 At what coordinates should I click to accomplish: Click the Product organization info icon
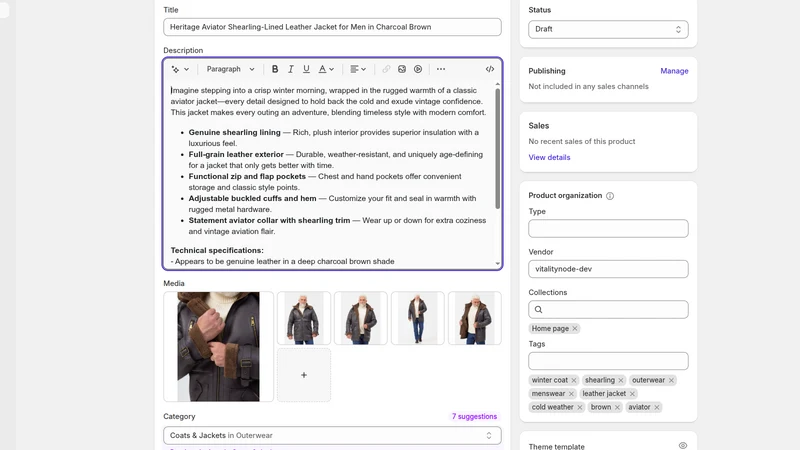coord(610,196)
